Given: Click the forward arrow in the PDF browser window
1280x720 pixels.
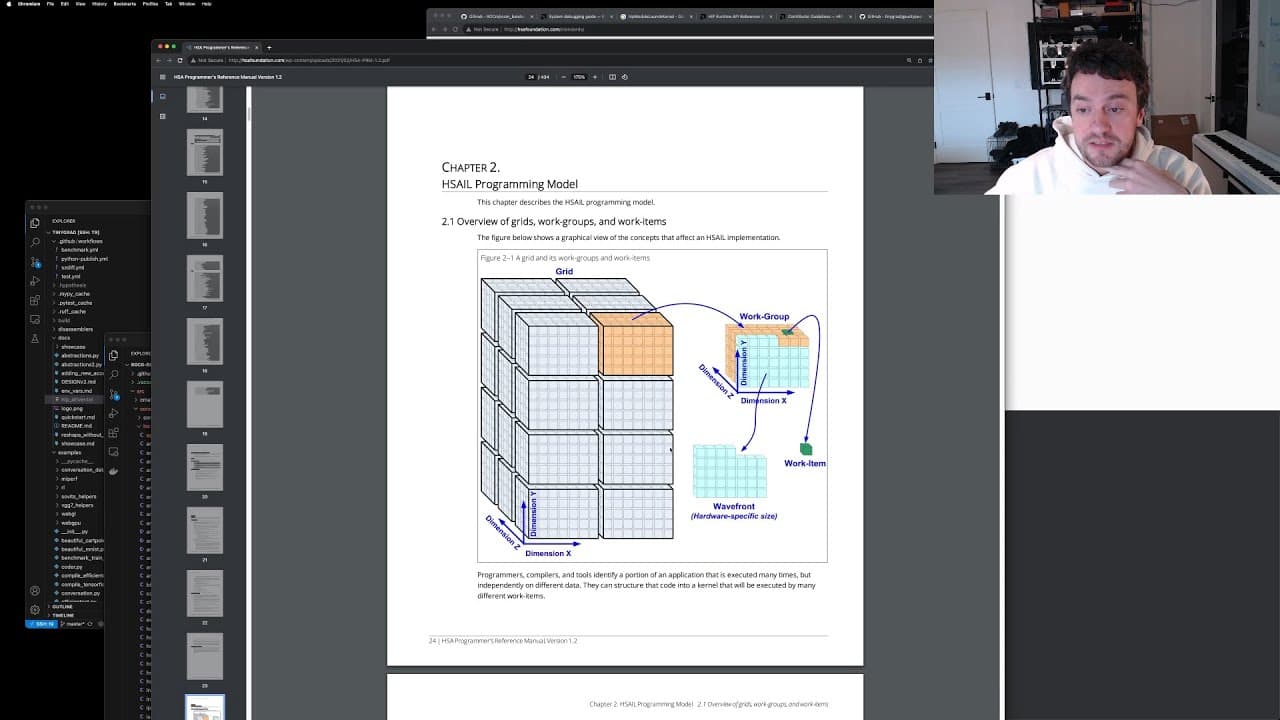Looking at the screenshot, I should [170, 60].
